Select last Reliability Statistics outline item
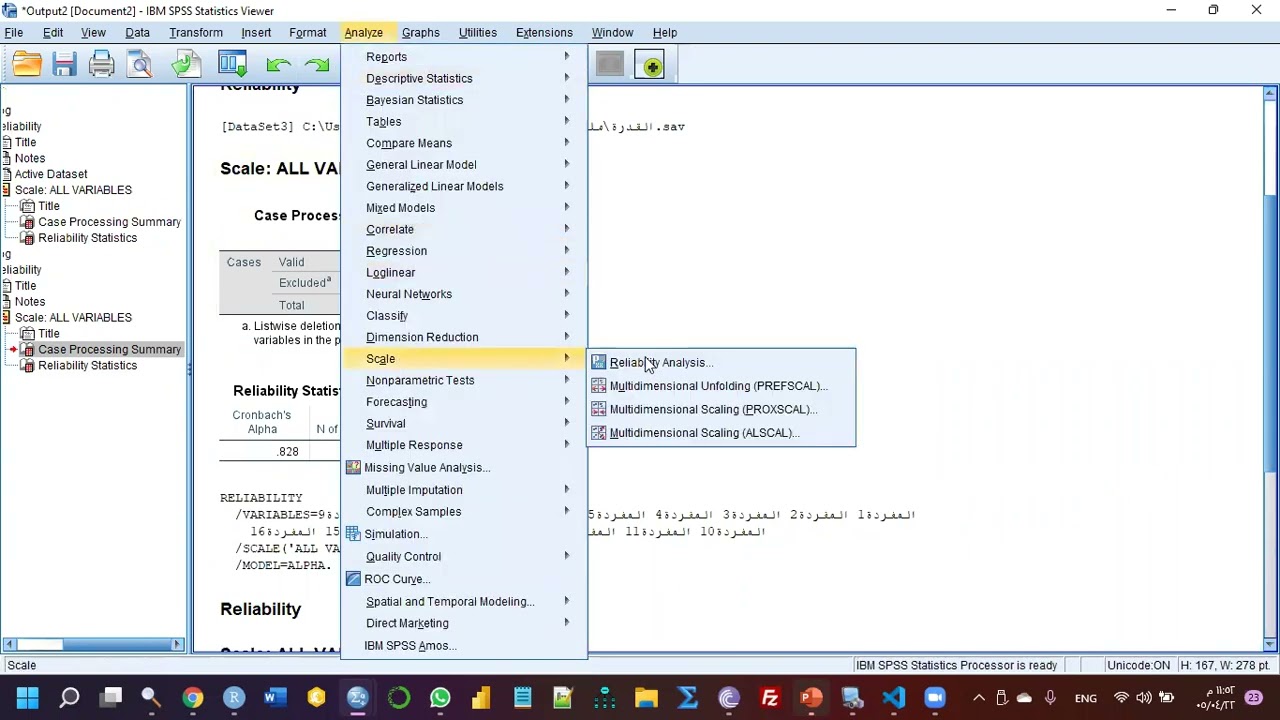 pos(87,365)
